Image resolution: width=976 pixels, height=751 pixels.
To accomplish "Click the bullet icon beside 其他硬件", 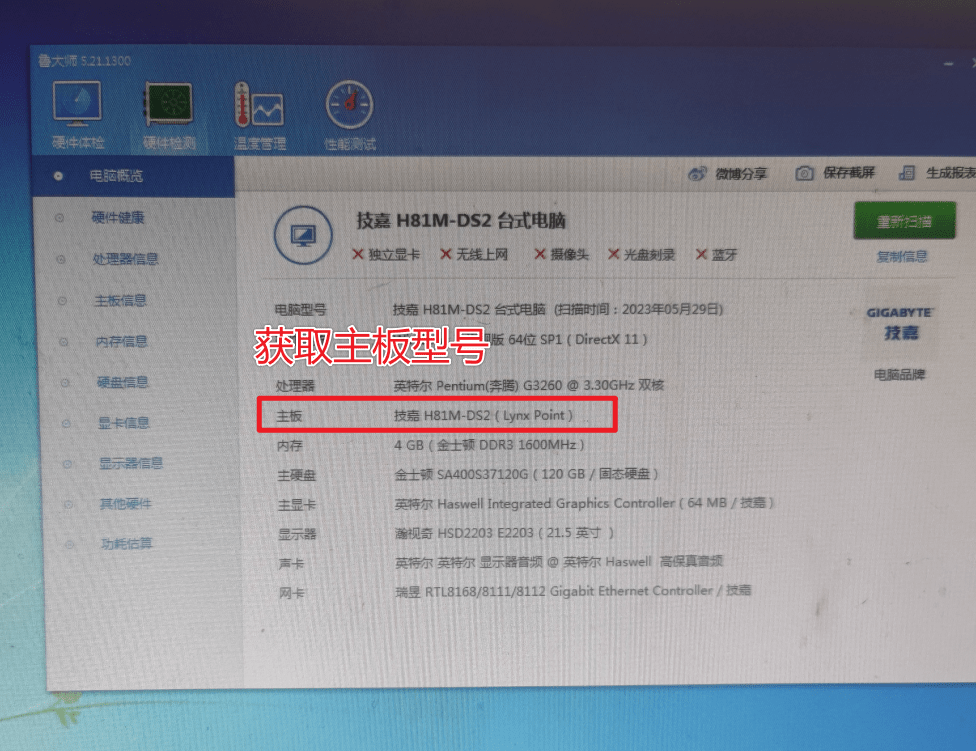I will click(68, 504).
